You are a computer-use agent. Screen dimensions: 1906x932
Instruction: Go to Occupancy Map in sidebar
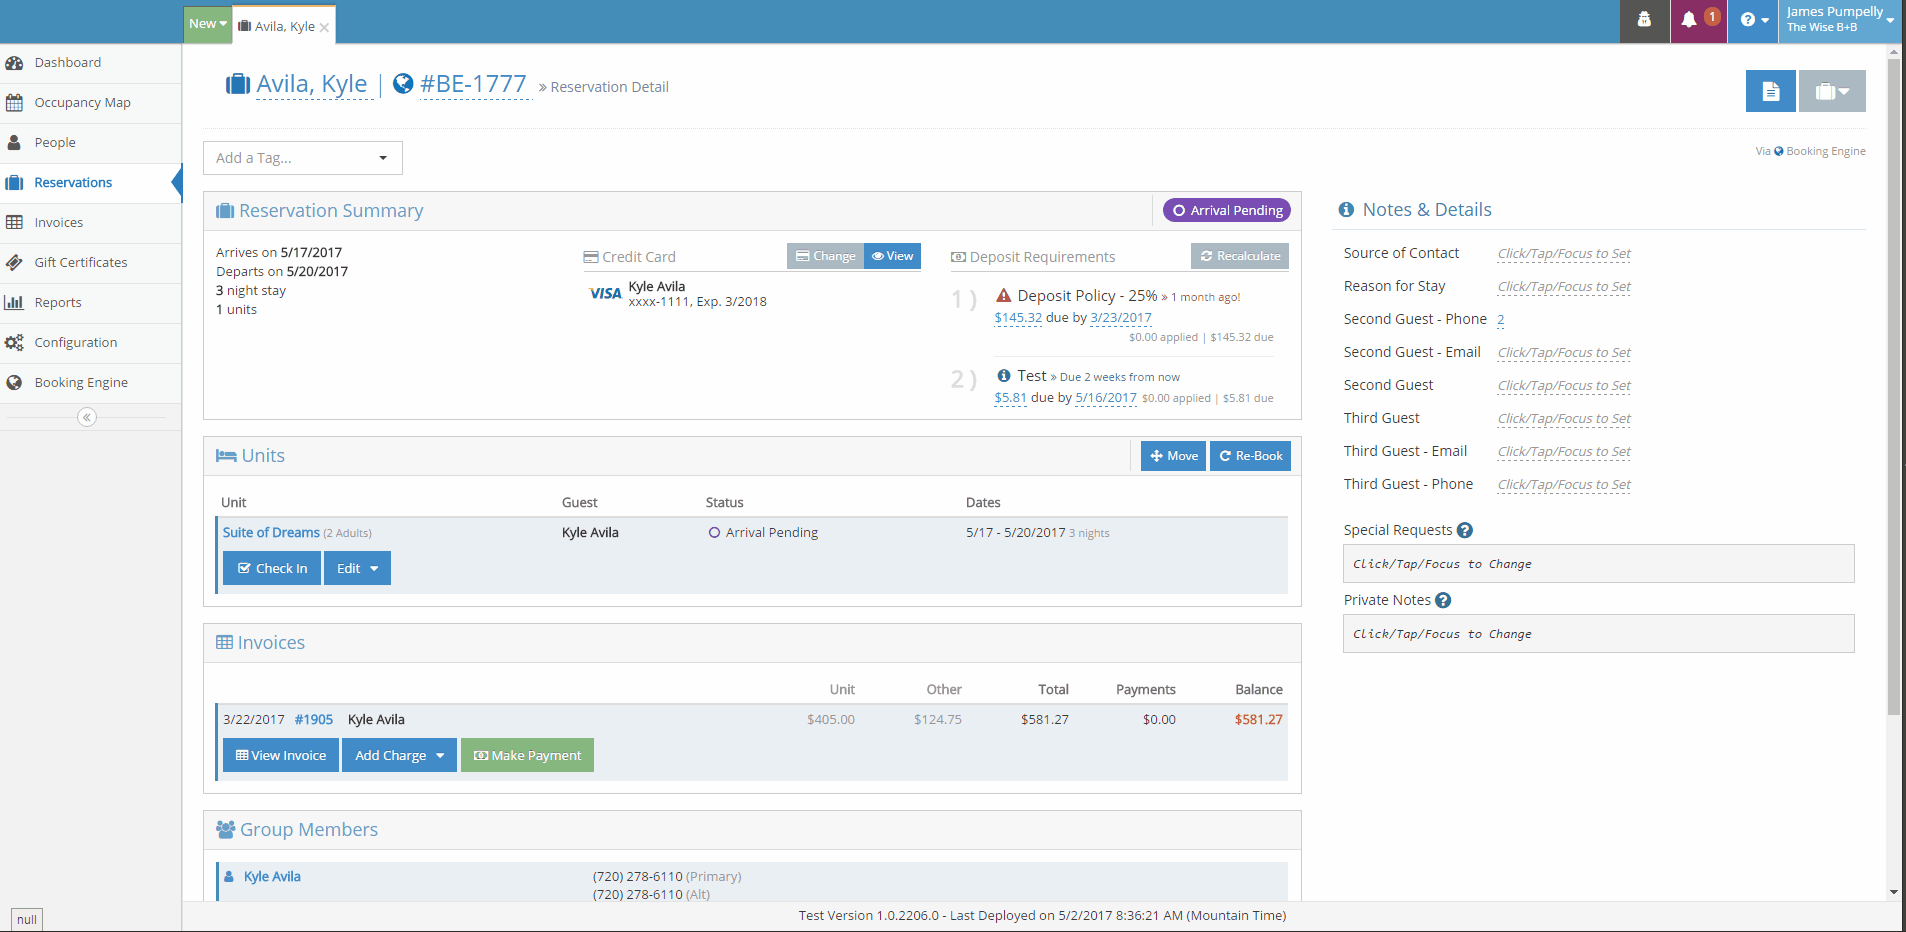tap(82, 103)
